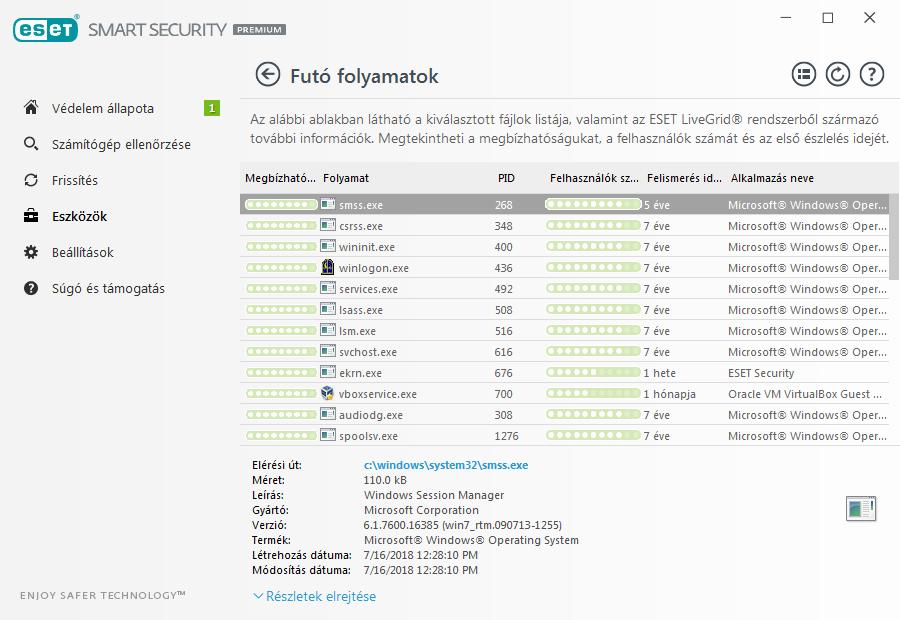Select the ekrn.exe process name

click(x=360, y=373)
